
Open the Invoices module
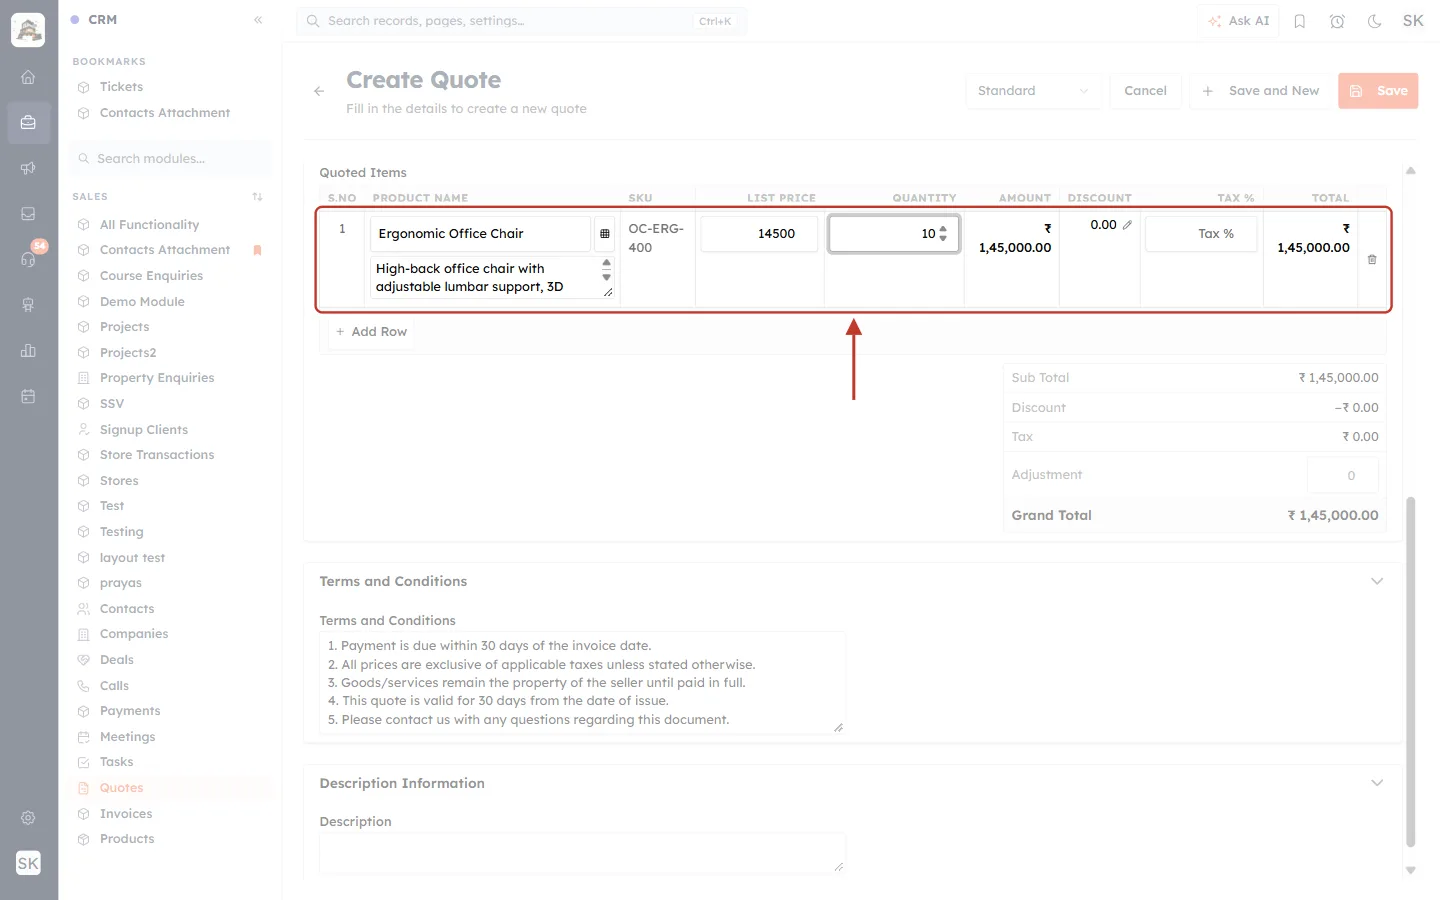tap(126, 814)
